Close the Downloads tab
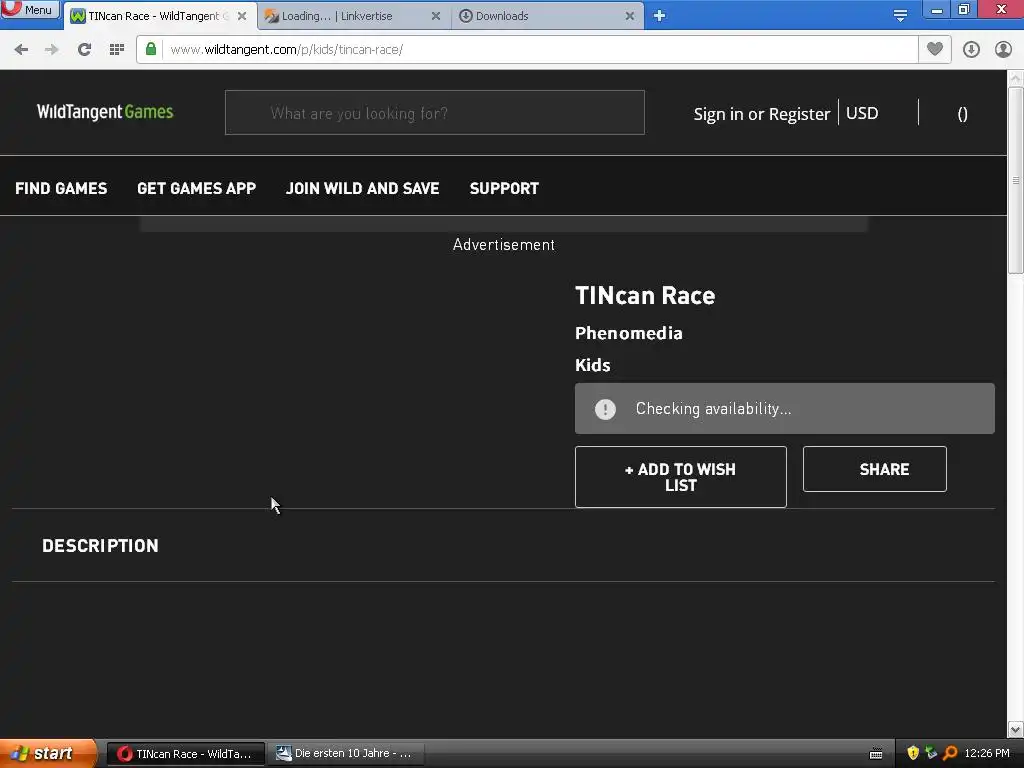Viewport: 1024px width, 768px height. point(630,16)
